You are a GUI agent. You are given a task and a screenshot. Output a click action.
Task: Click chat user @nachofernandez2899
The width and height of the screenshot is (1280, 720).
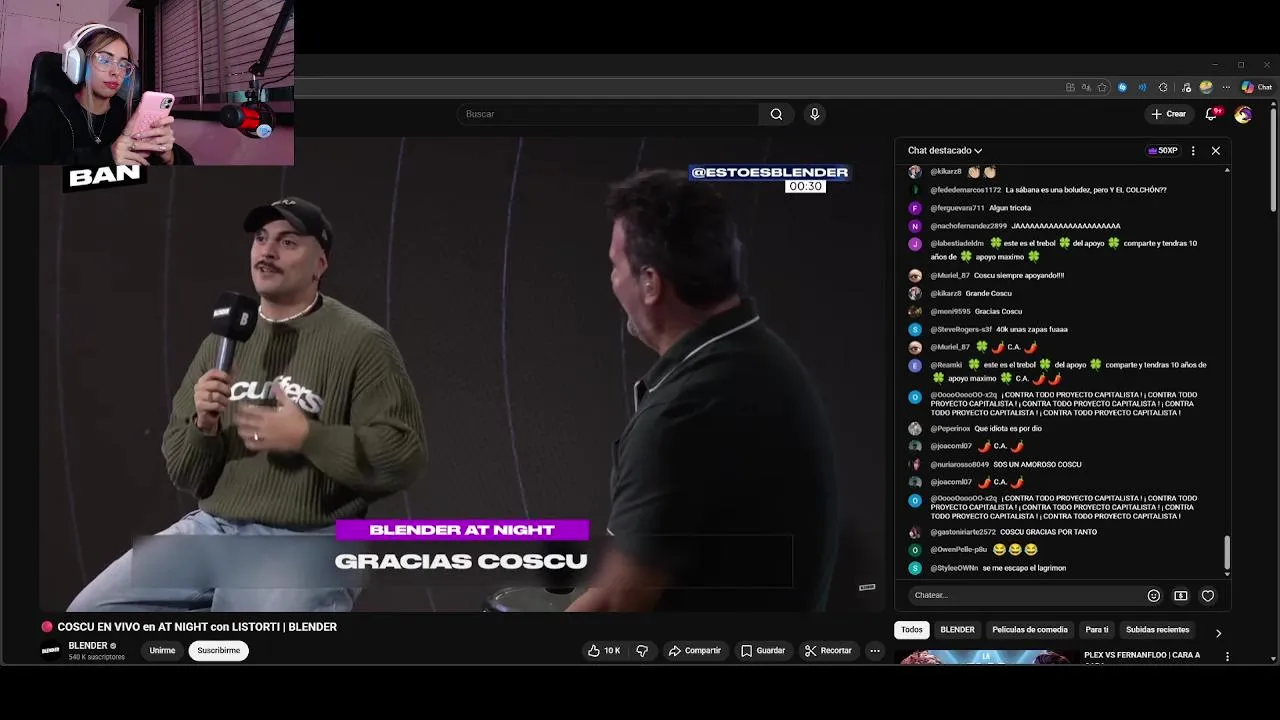click(968, 226)
